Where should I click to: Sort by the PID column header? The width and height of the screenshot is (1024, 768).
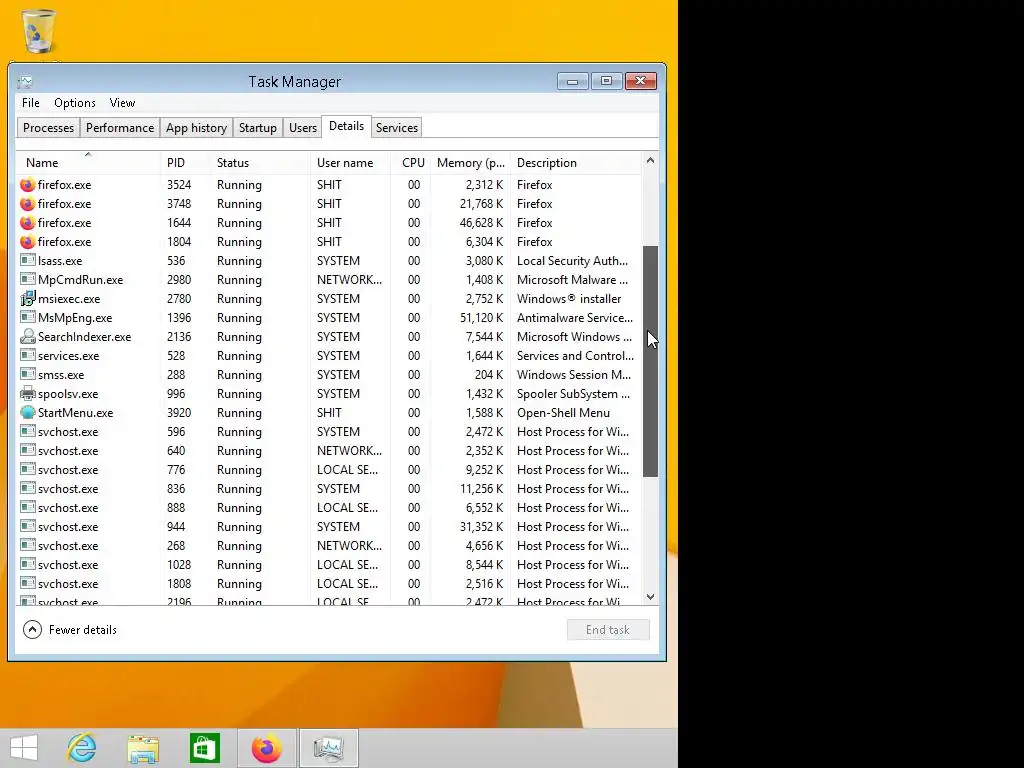pyautogui.click(x=185, y=163)
